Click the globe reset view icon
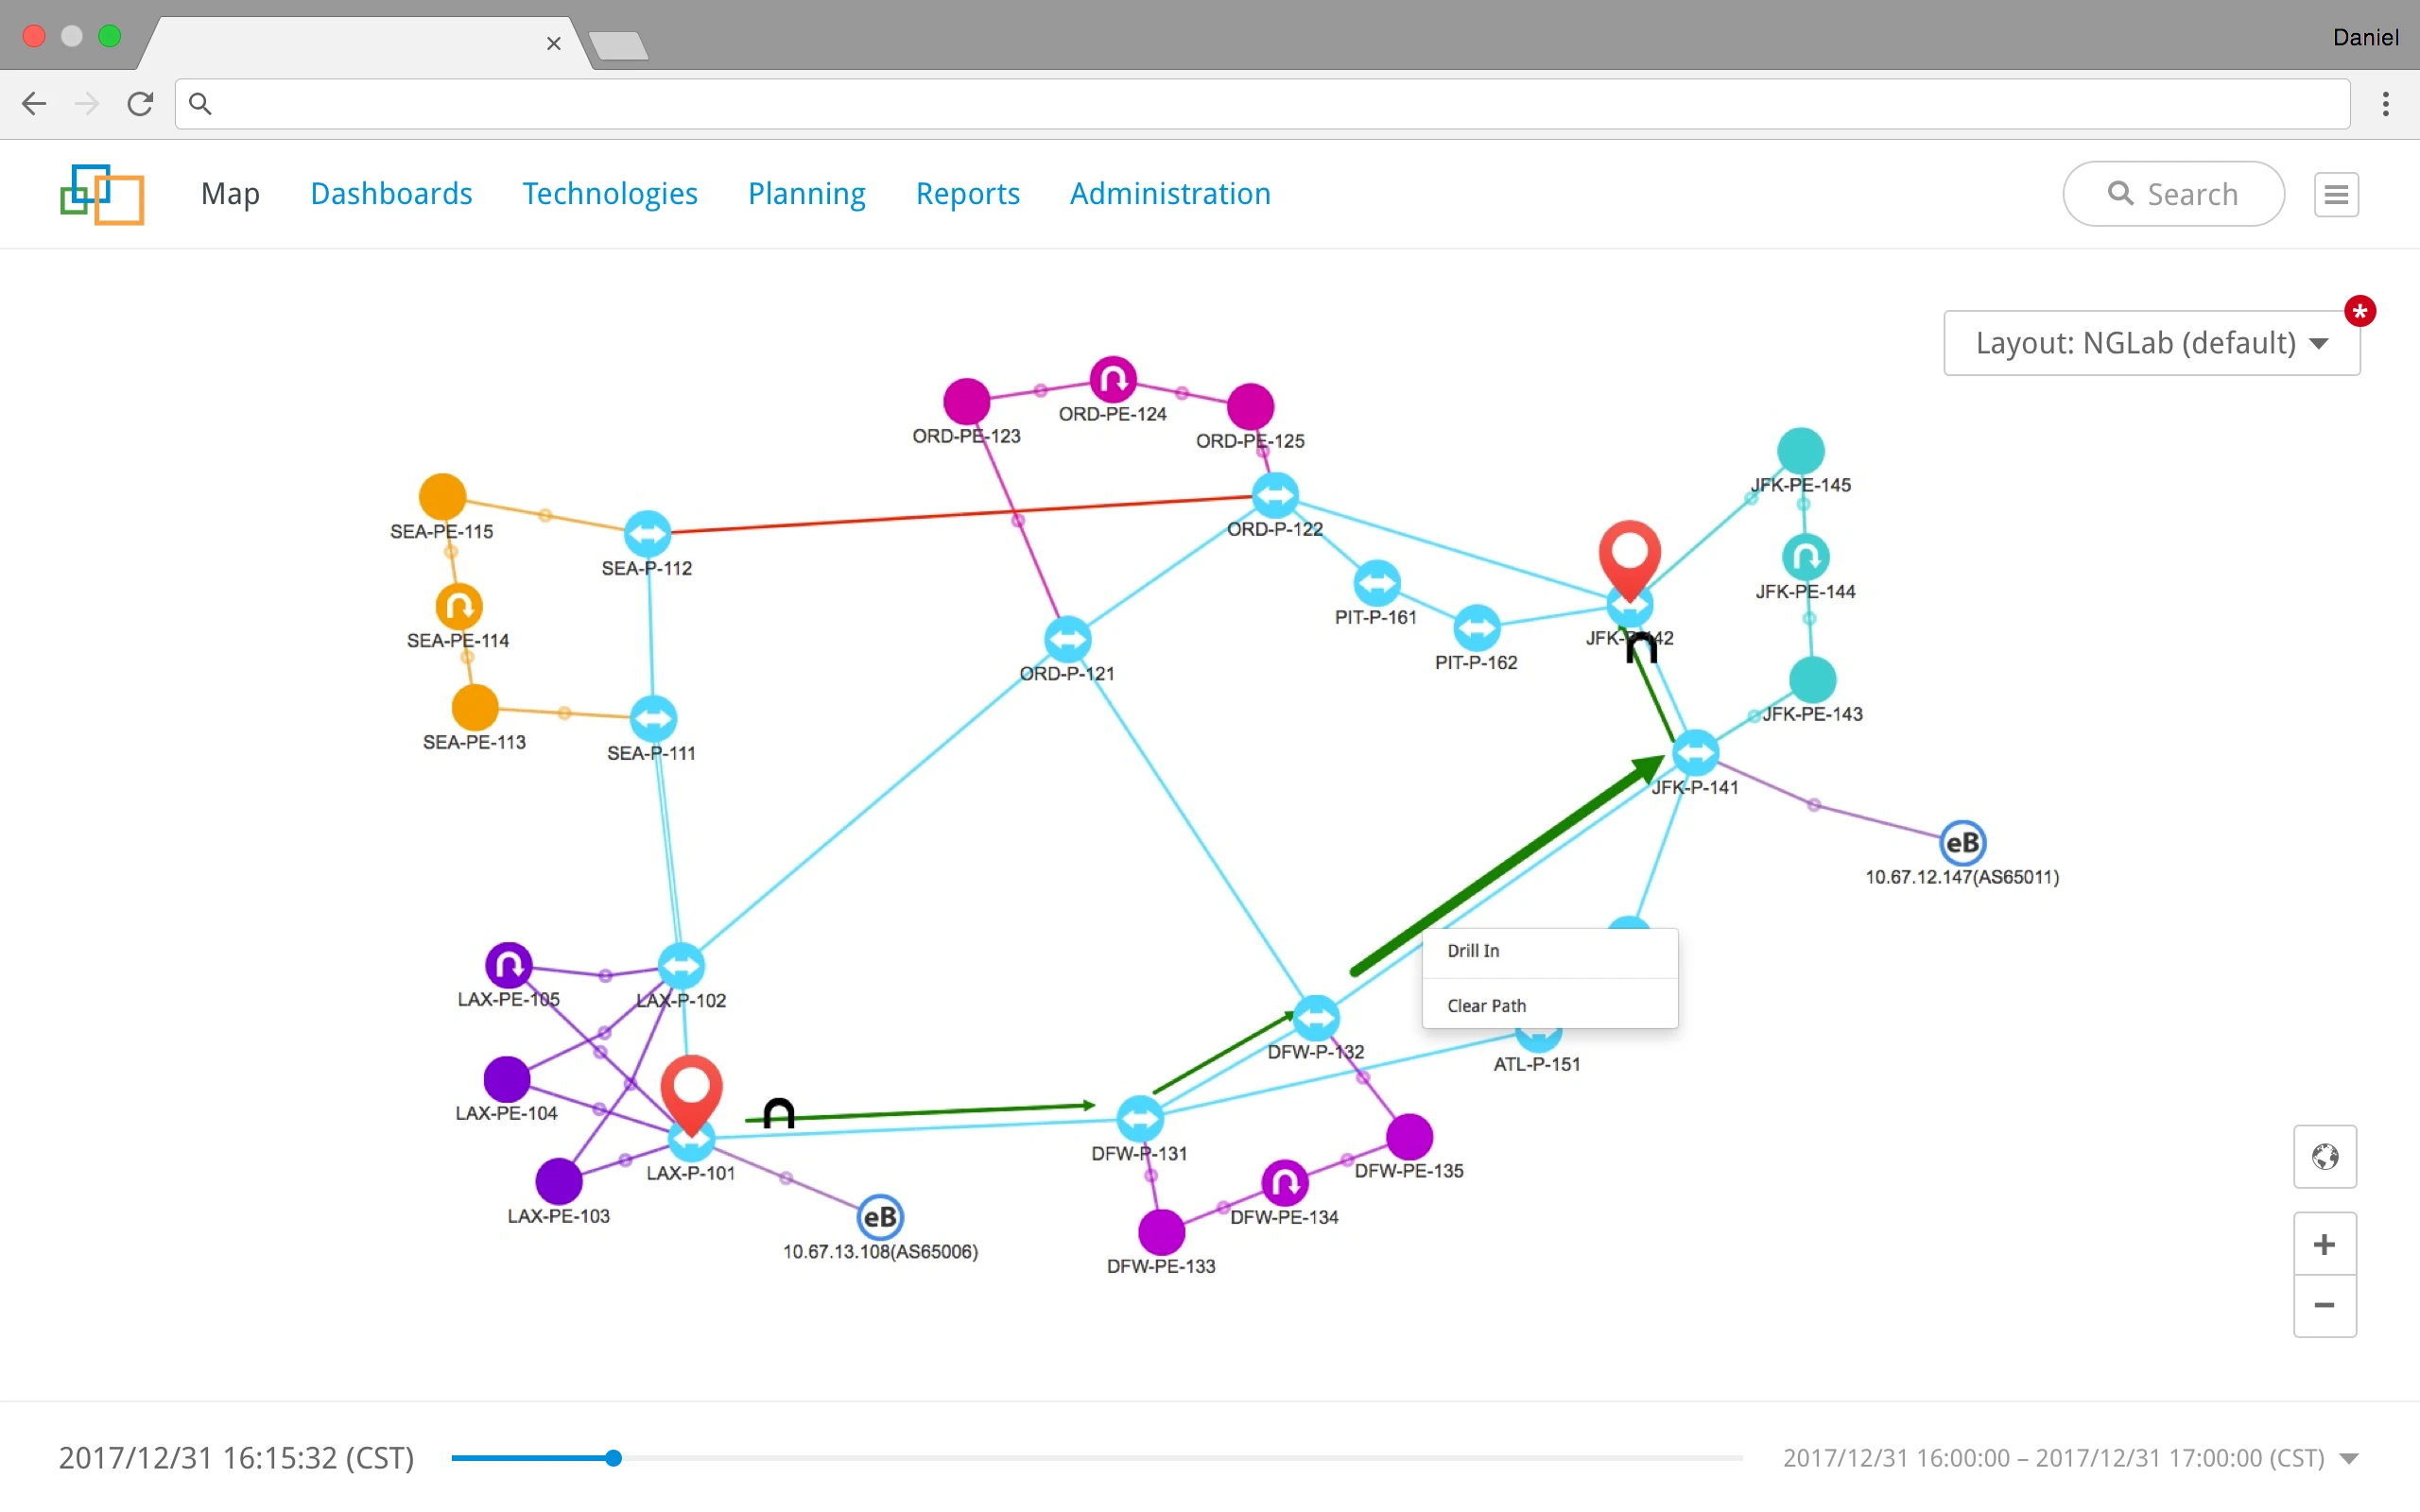This screenshot has height=1512, width=2420. (x=2324, y=1157)
